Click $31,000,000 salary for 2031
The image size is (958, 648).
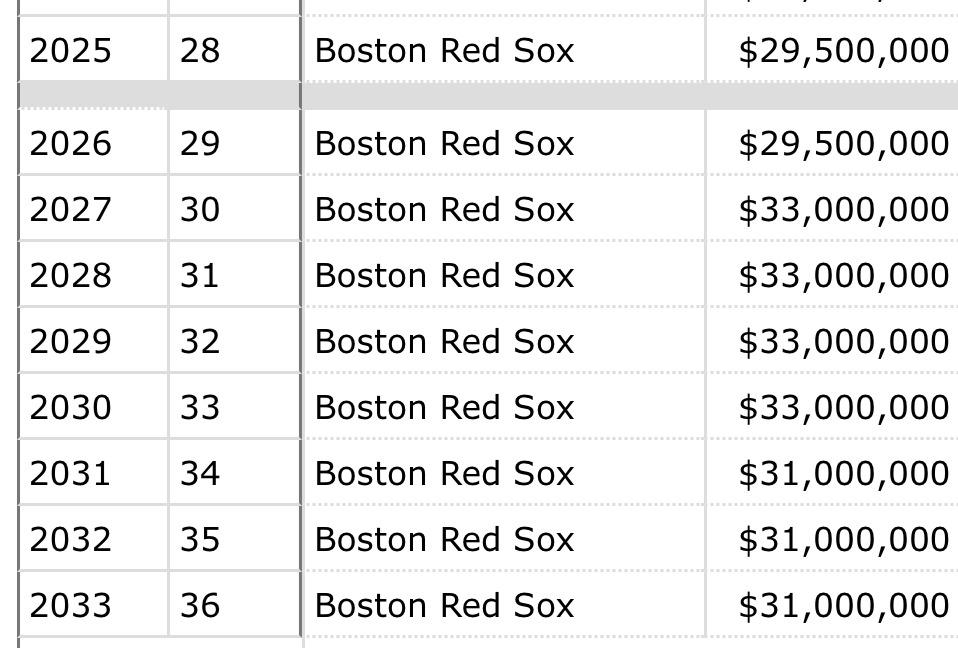[x=843, y=474]
